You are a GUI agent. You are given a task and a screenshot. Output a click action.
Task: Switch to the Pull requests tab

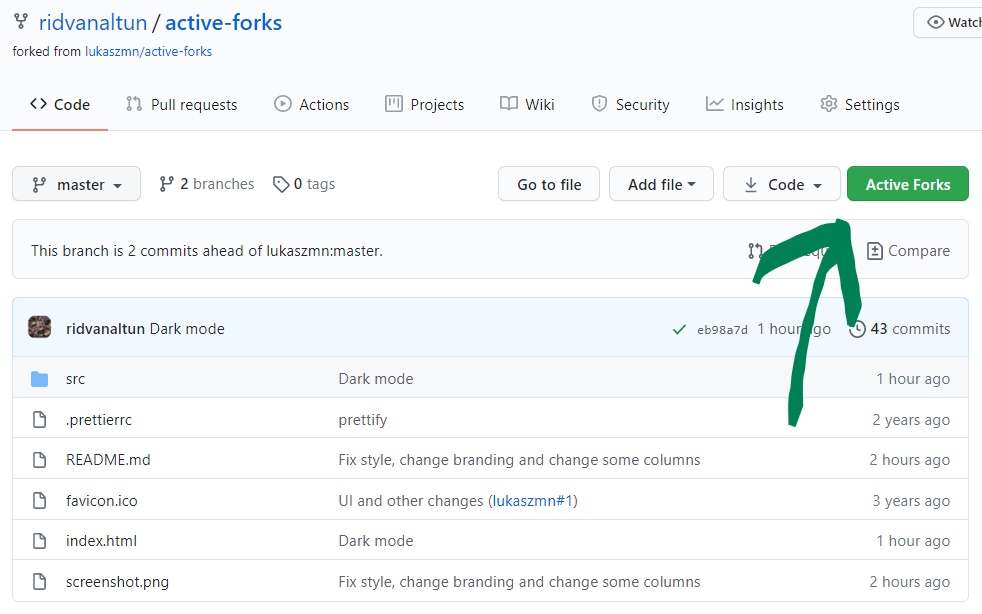click(182, 105)
